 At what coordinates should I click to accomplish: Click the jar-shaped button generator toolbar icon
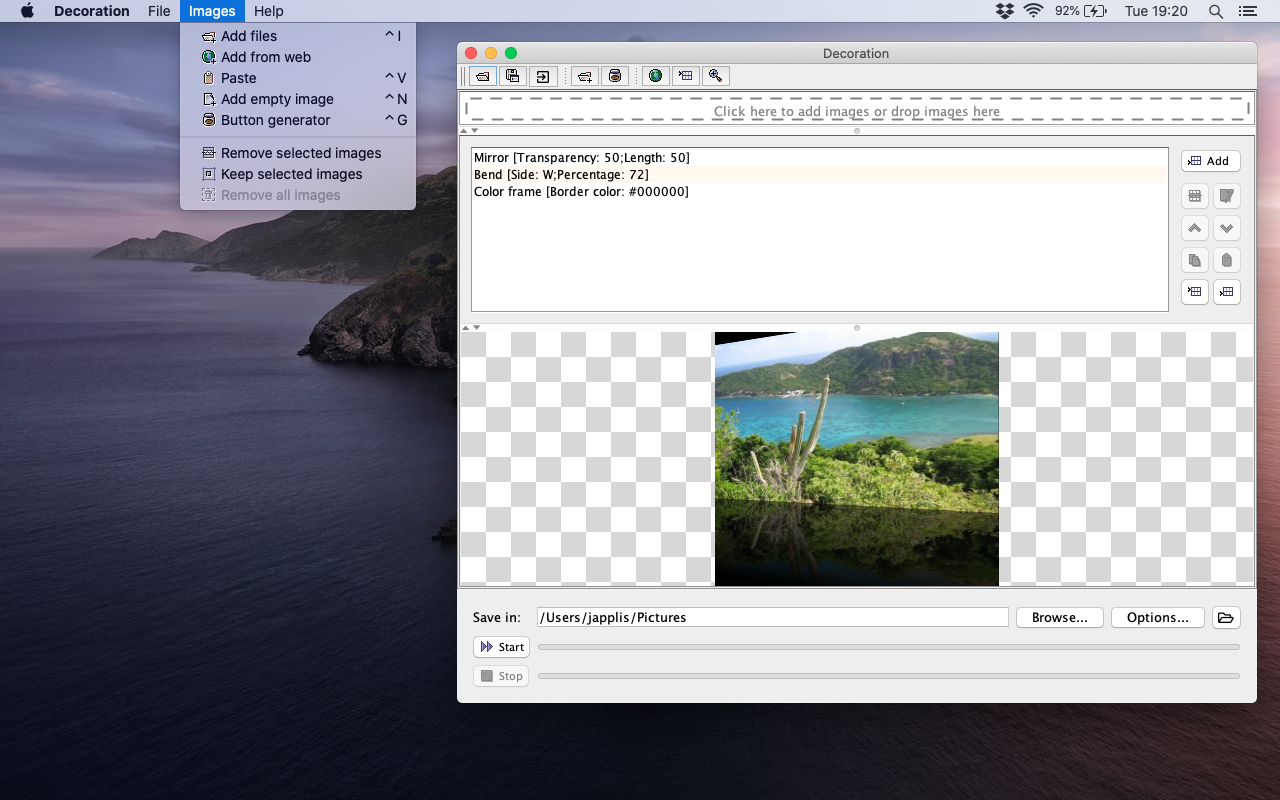pyautogui.click(x=615, y=76)
